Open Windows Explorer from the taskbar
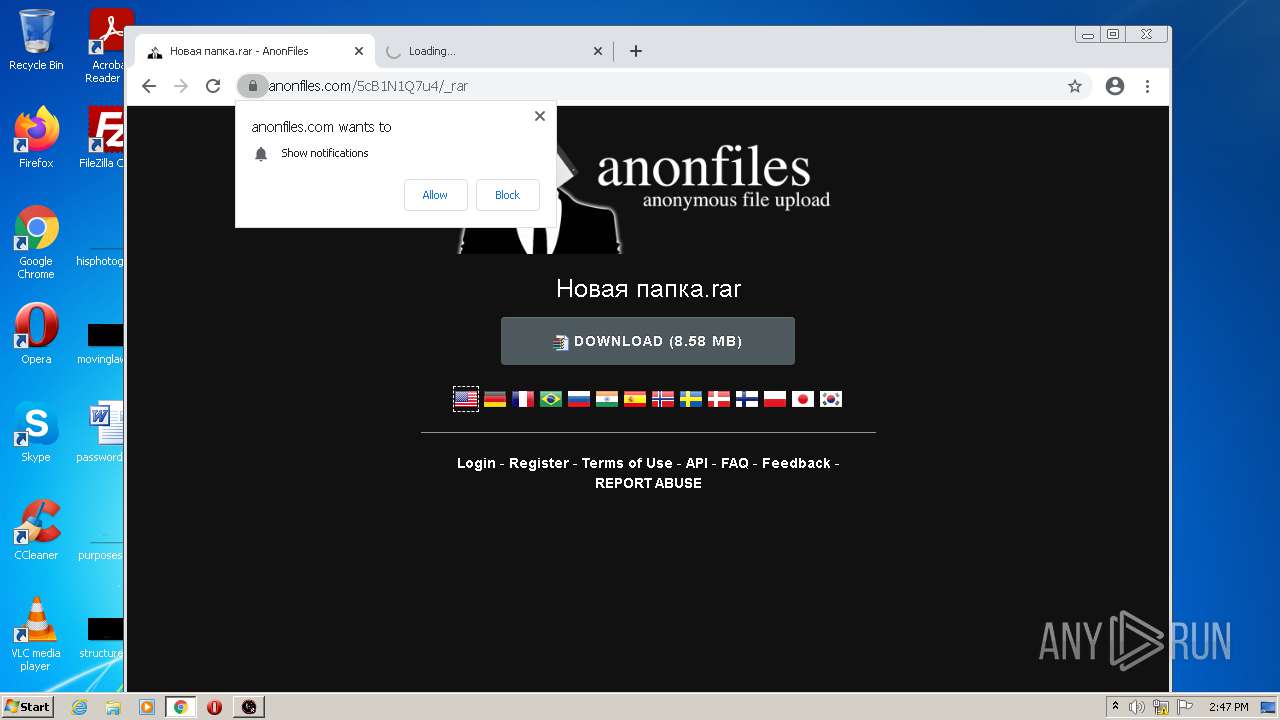 click(113, 707)
